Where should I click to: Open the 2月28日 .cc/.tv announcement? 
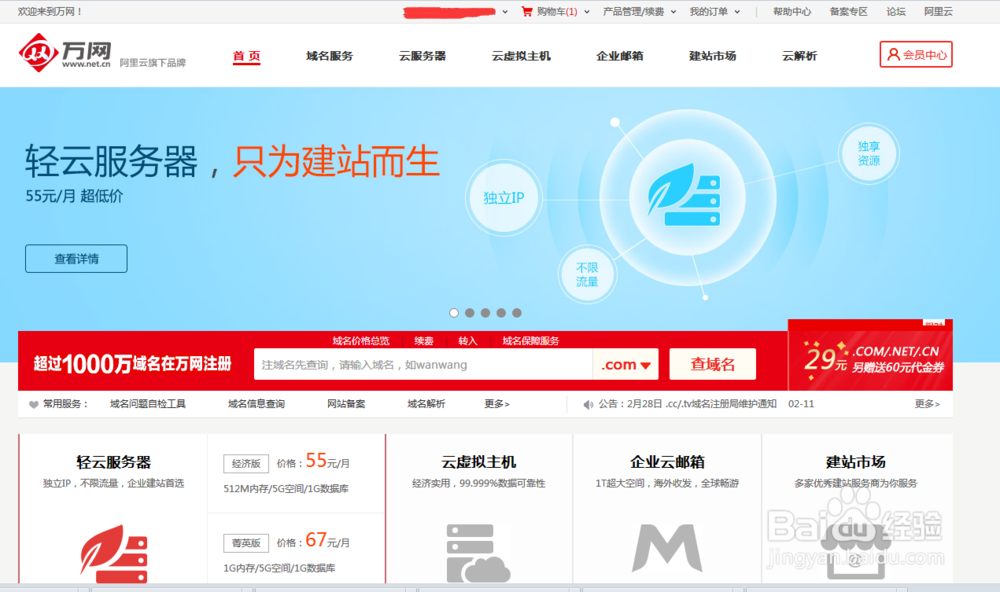pyautogui.click(x=688, y=404)
